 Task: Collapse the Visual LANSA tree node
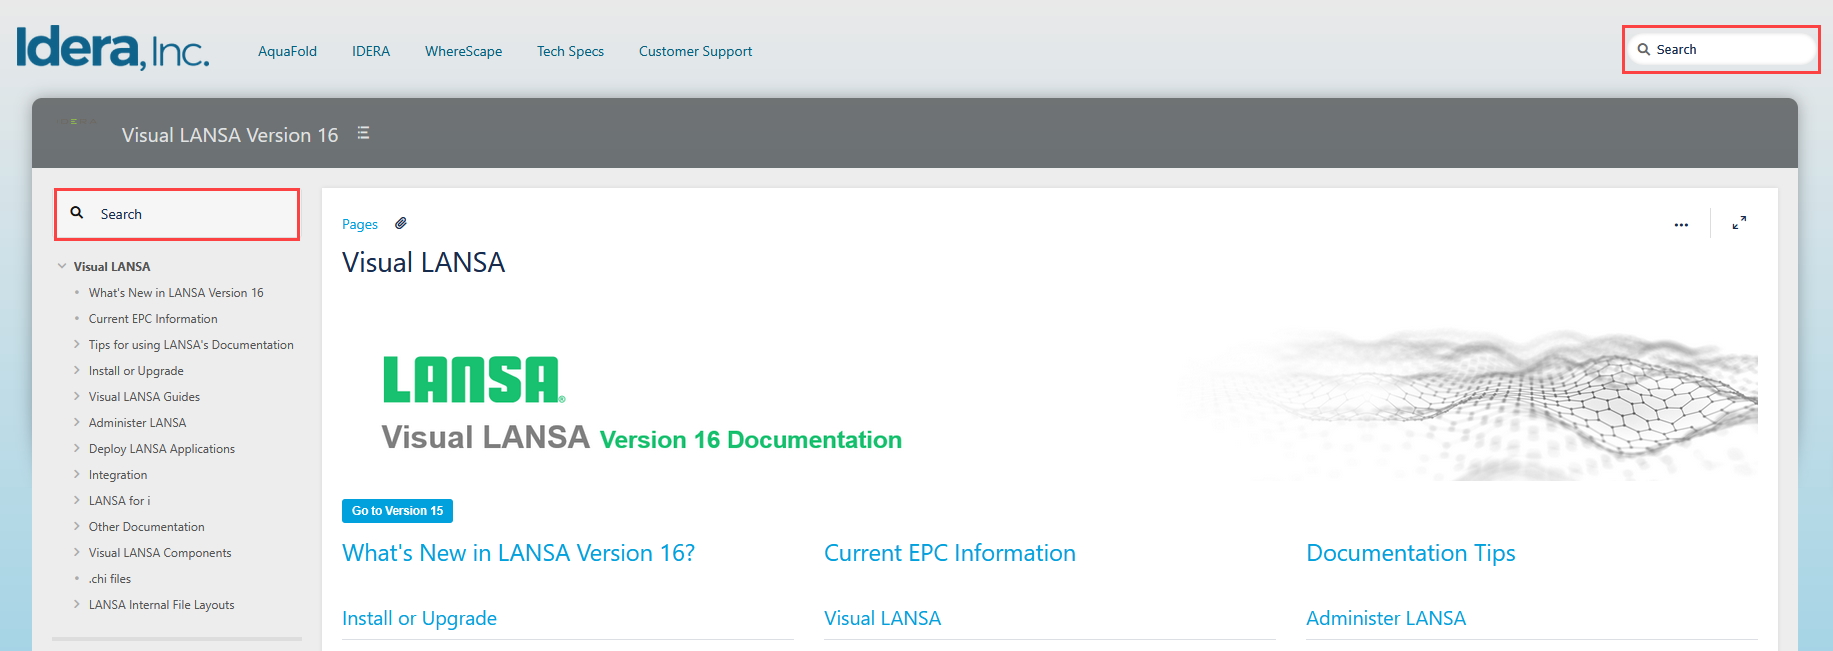click(62, 266)
